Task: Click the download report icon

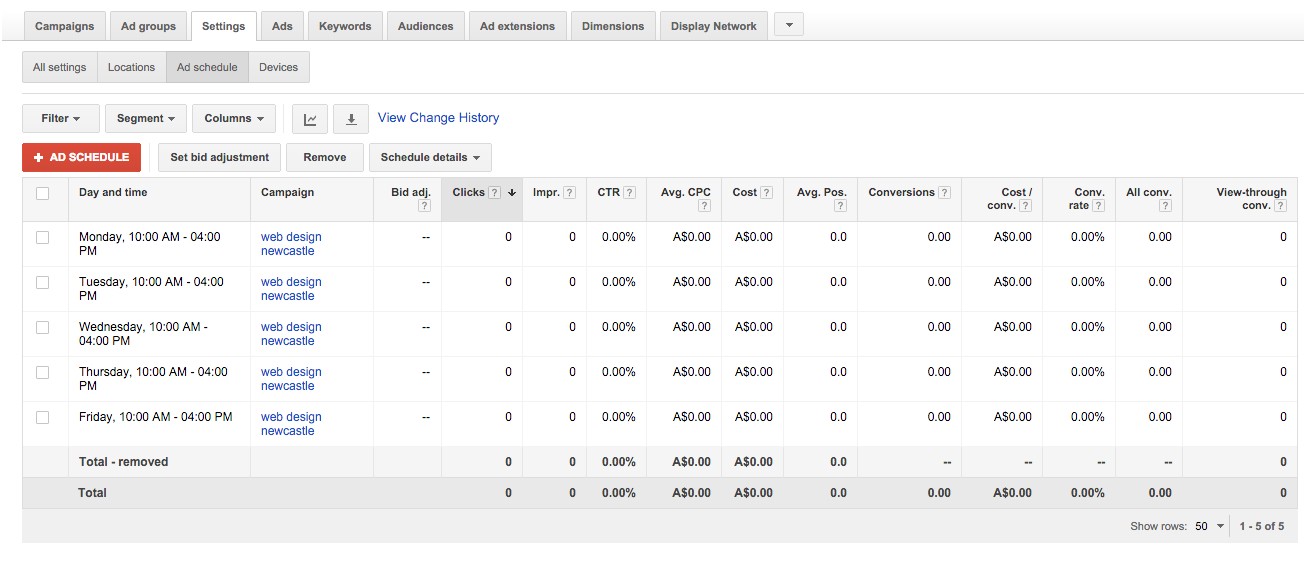Action: click(351, 119)
